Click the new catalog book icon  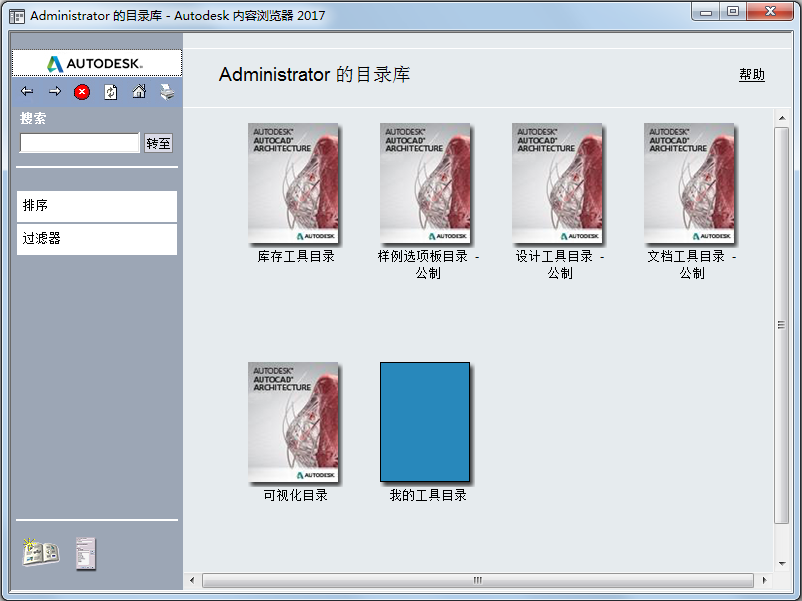[x=40, y=552]
